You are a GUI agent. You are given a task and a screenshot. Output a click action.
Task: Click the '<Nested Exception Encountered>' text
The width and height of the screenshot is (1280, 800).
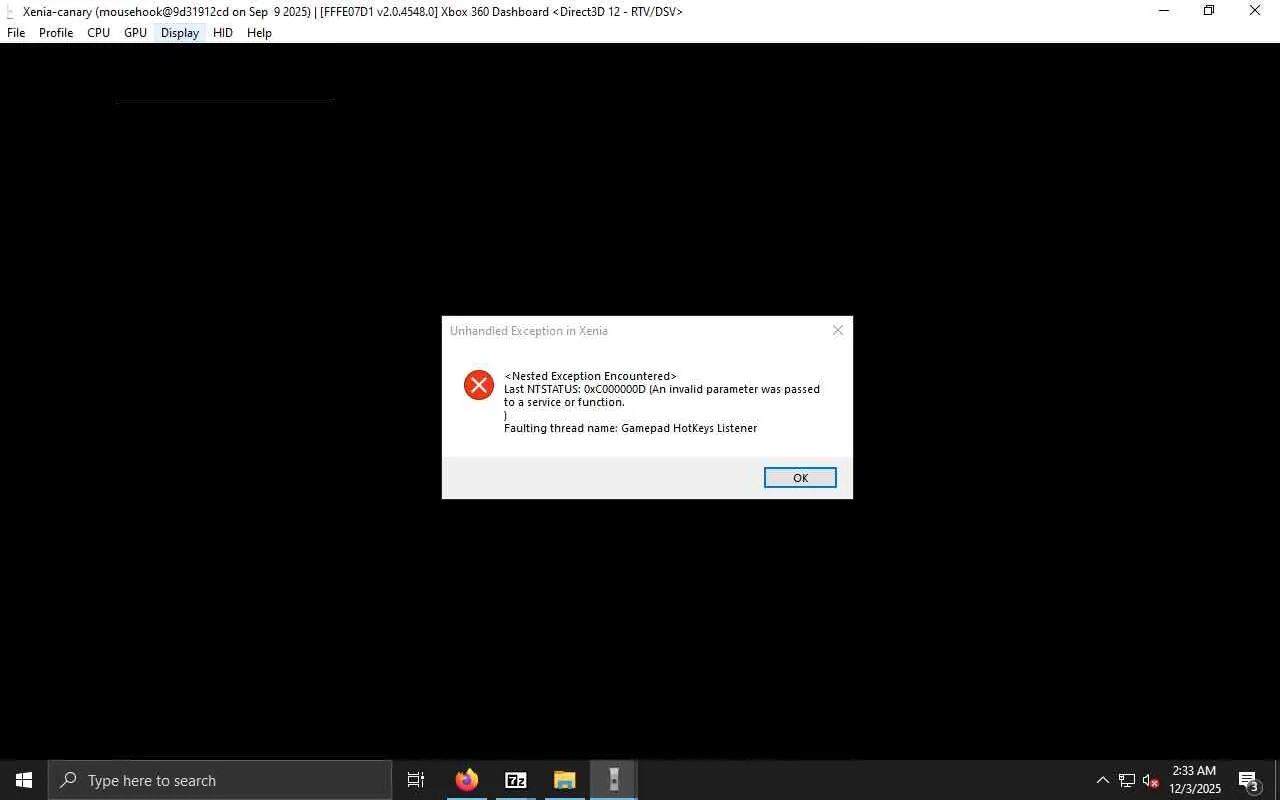pyautogui.click(x=590, y=376)
